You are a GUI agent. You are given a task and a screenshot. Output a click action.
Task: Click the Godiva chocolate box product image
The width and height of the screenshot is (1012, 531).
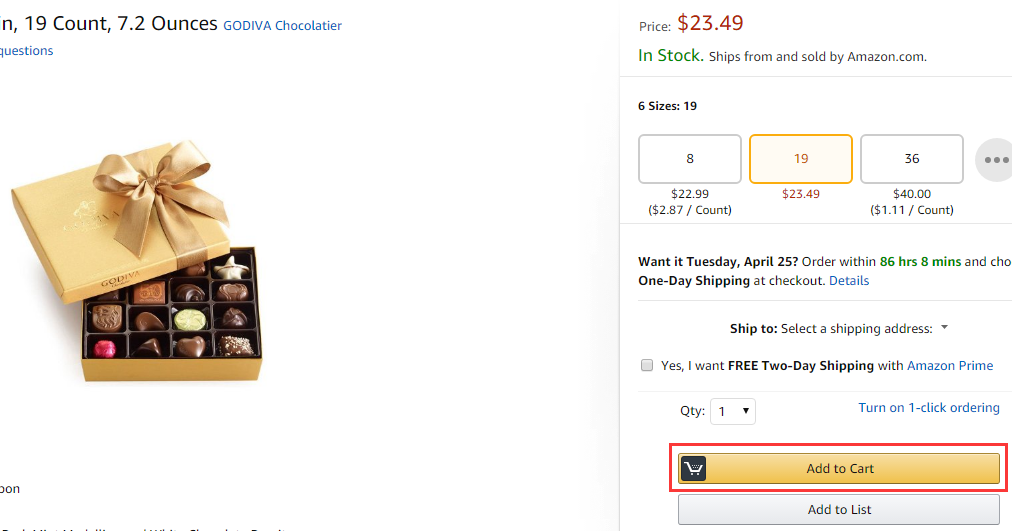pyautogui.click(x=137, y=260)
